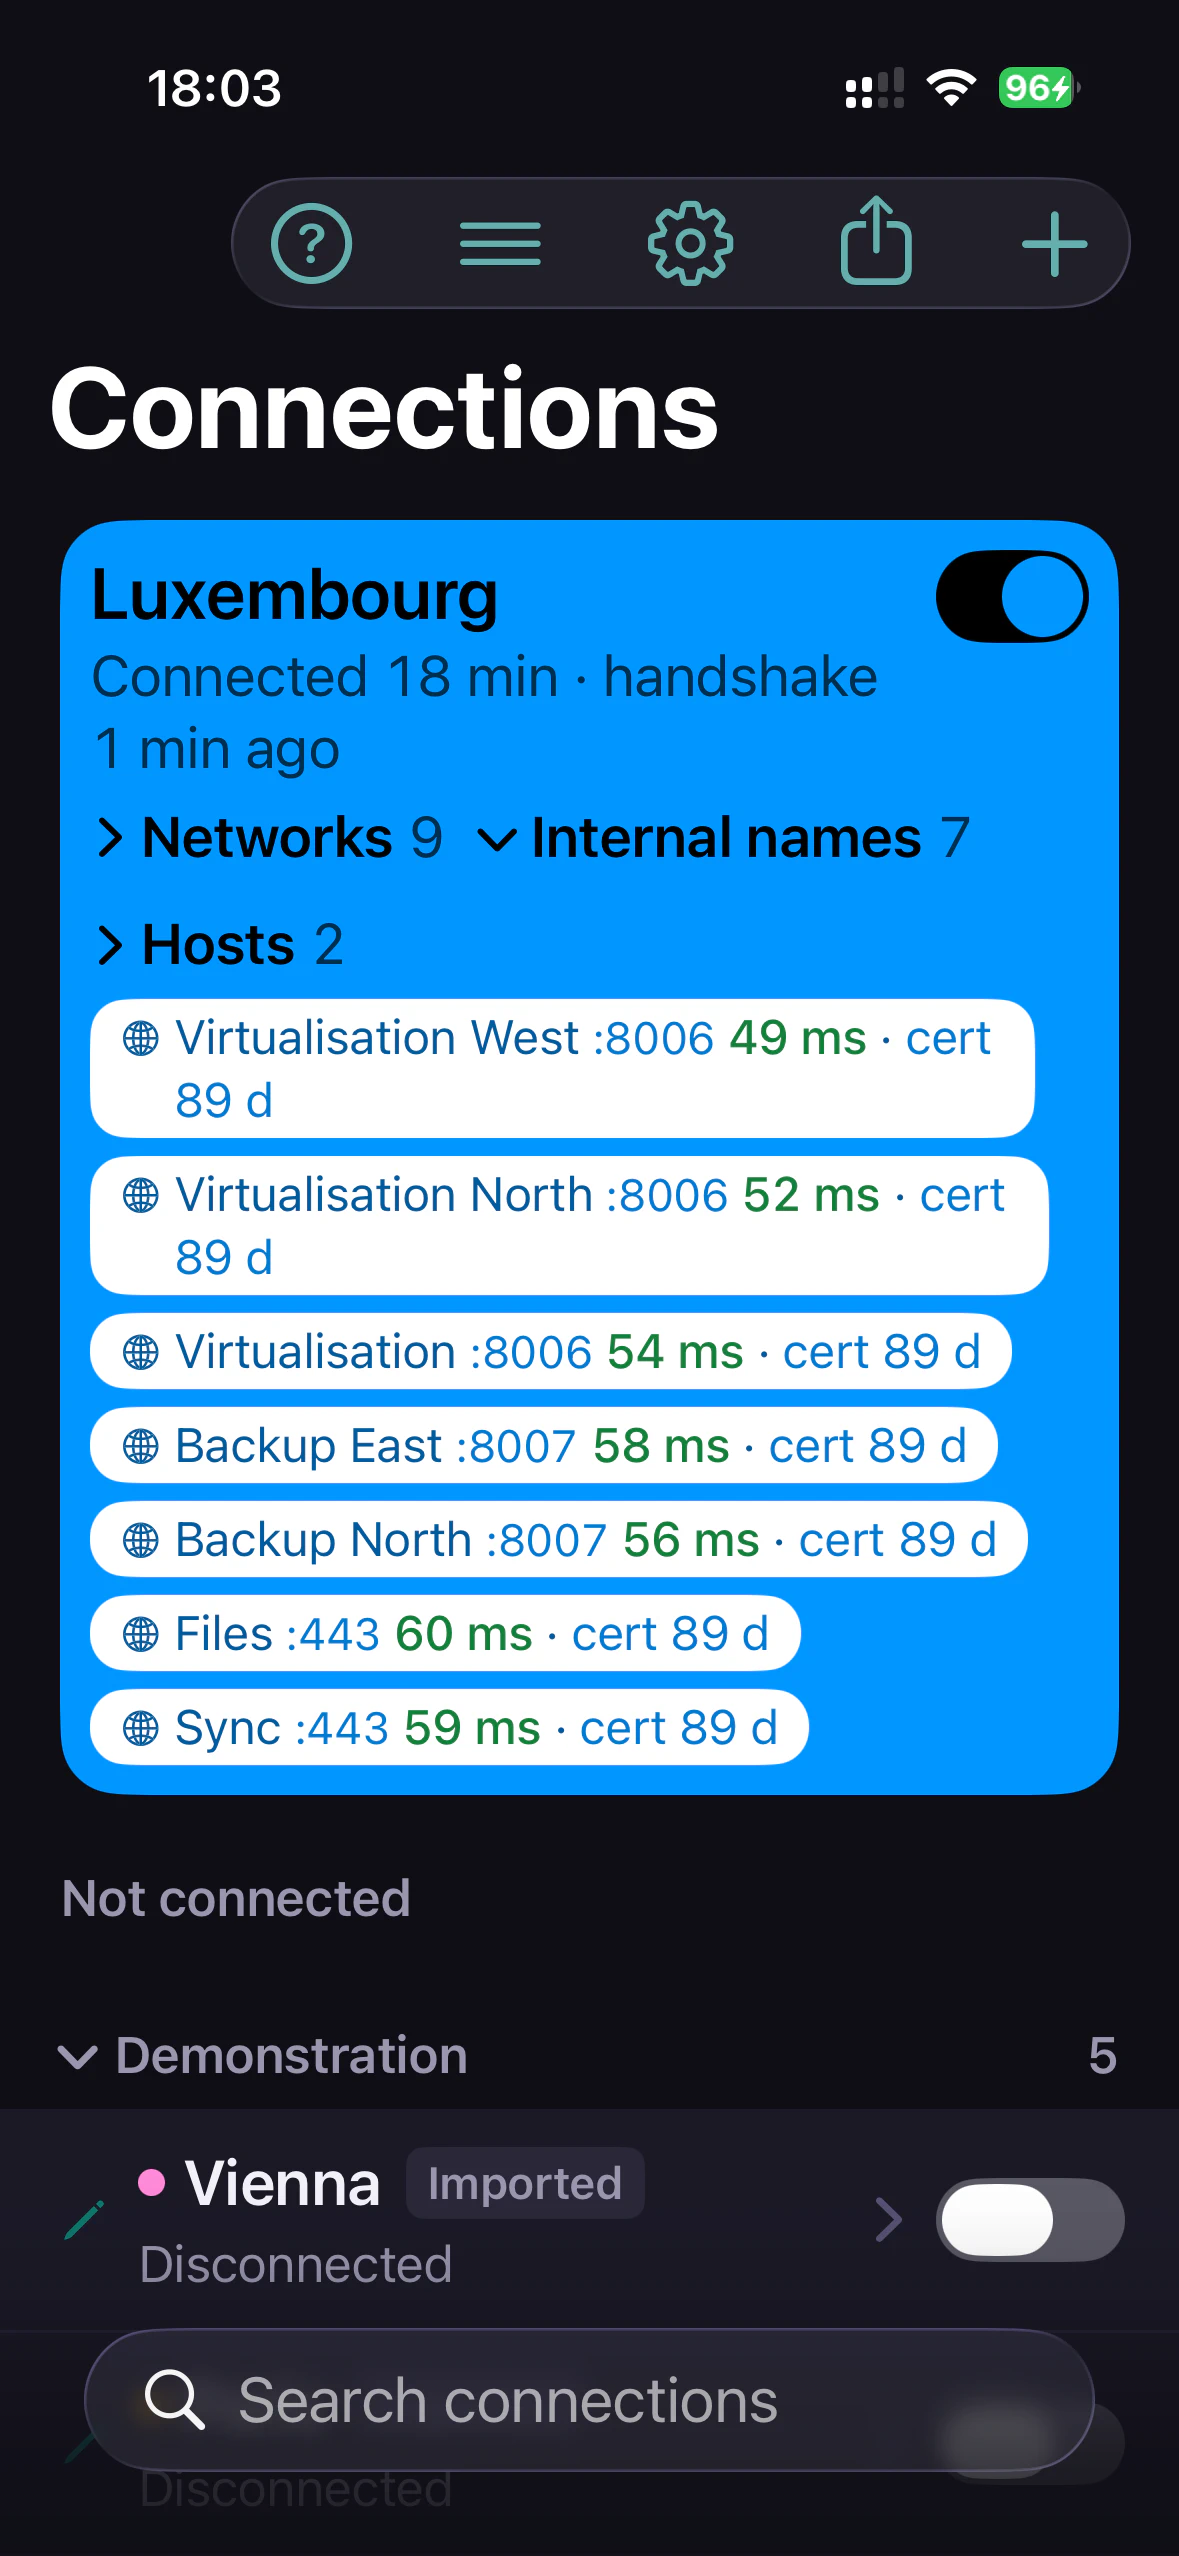This screenshot has width=1179, height=2556.
Task: Open Sync :443 59 ms entry
Action: 449,1728
